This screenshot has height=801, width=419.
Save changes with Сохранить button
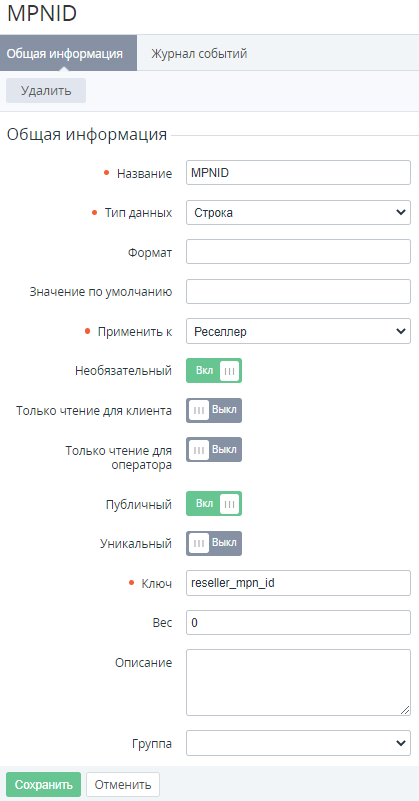point(43,785)
